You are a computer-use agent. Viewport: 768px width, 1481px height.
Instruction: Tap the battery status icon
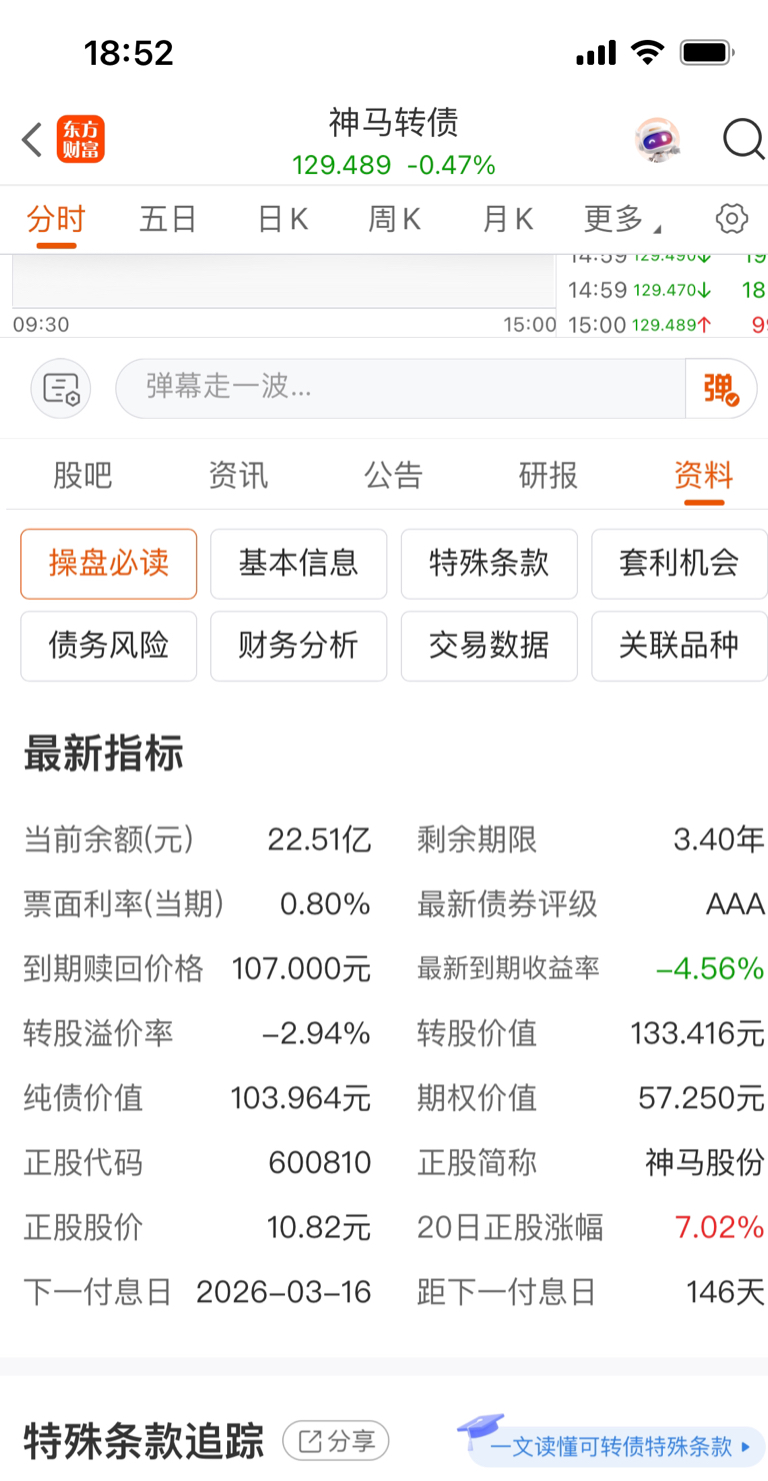pos(708,53)
